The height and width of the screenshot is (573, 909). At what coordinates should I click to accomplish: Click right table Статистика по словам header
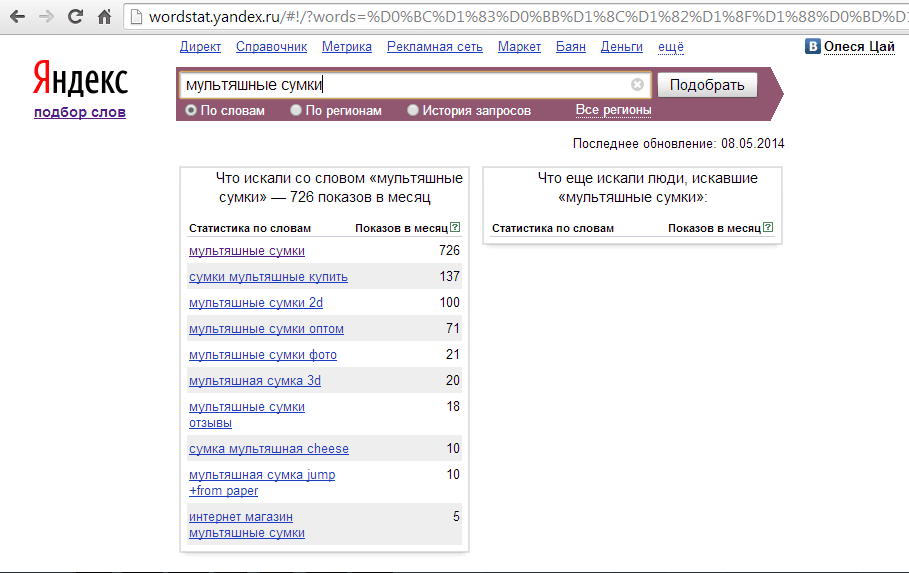[553, 229]
